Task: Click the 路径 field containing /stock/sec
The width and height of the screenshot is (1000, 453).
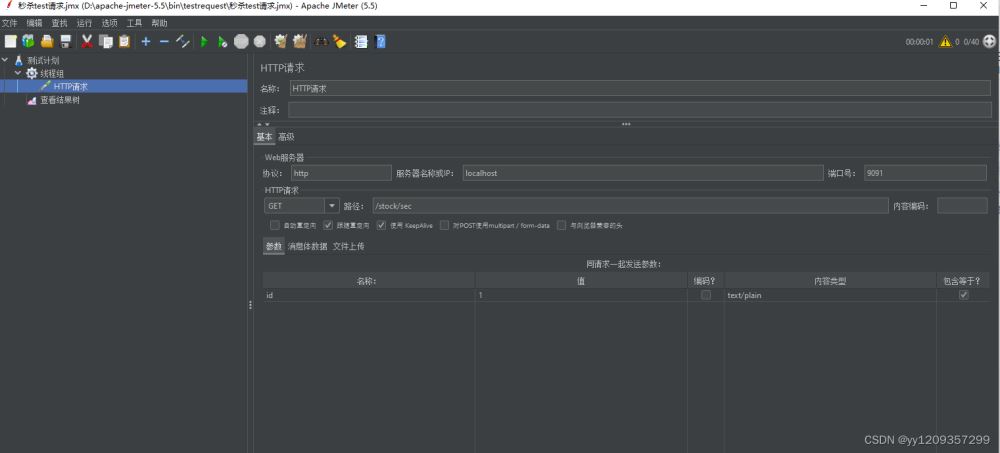Action: [629, 206]
